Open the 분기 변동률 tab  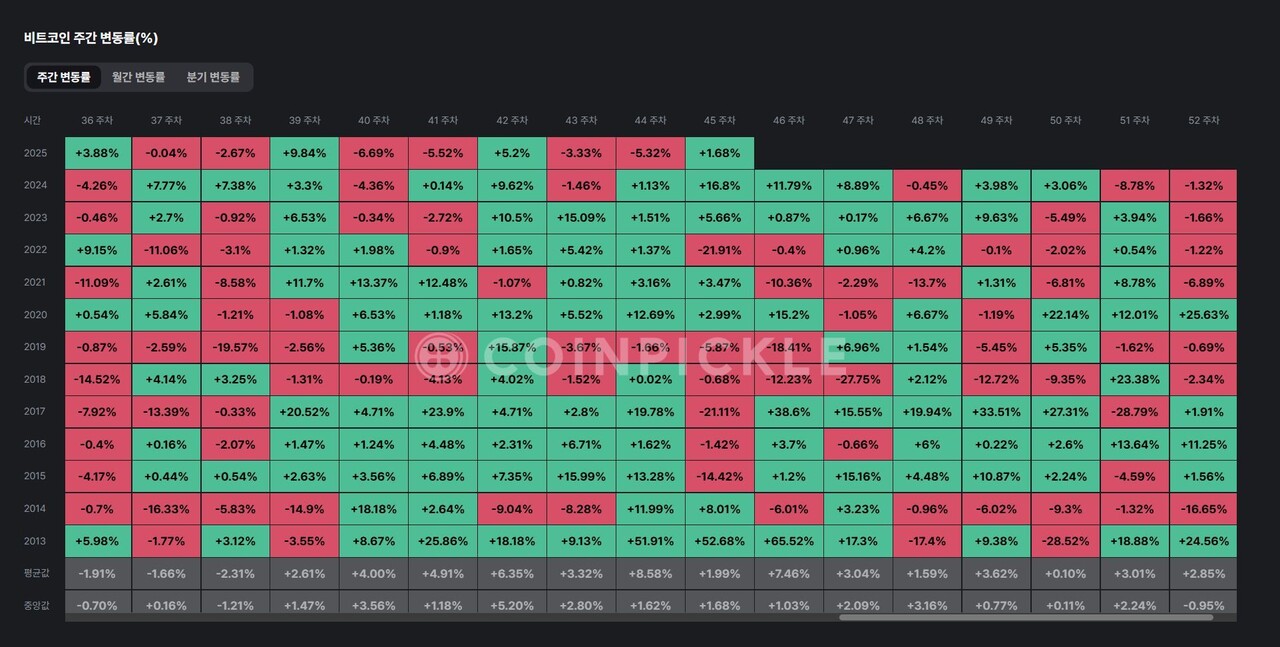[213, 77]
